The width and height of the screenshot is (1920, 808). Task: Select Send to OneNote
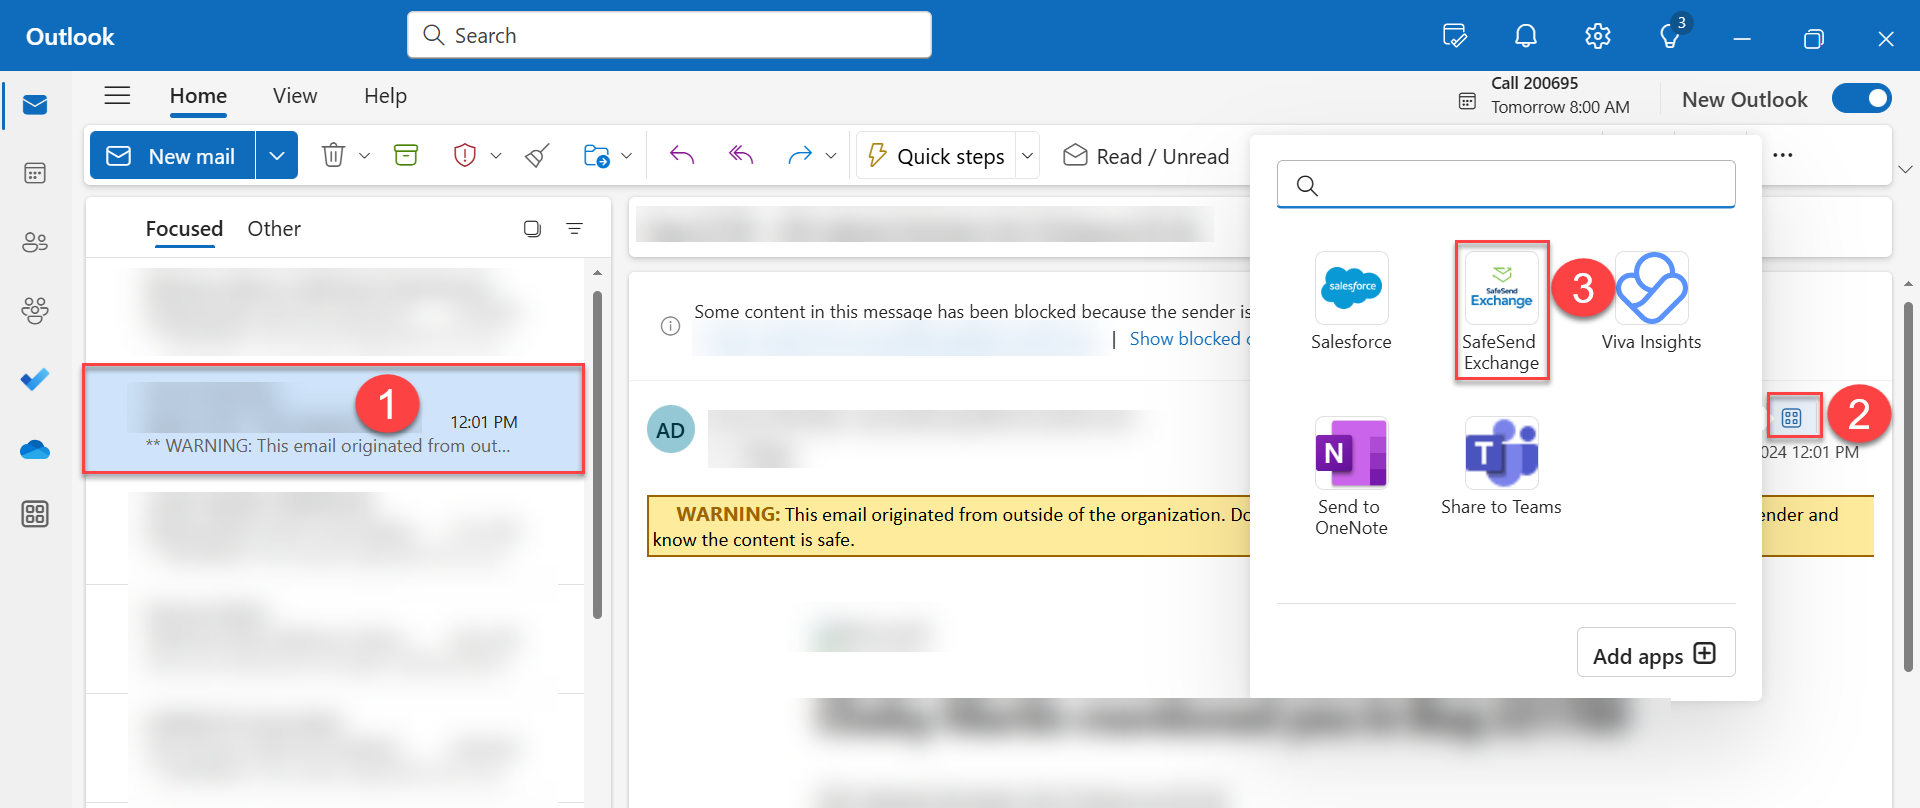coord(1352,477)
